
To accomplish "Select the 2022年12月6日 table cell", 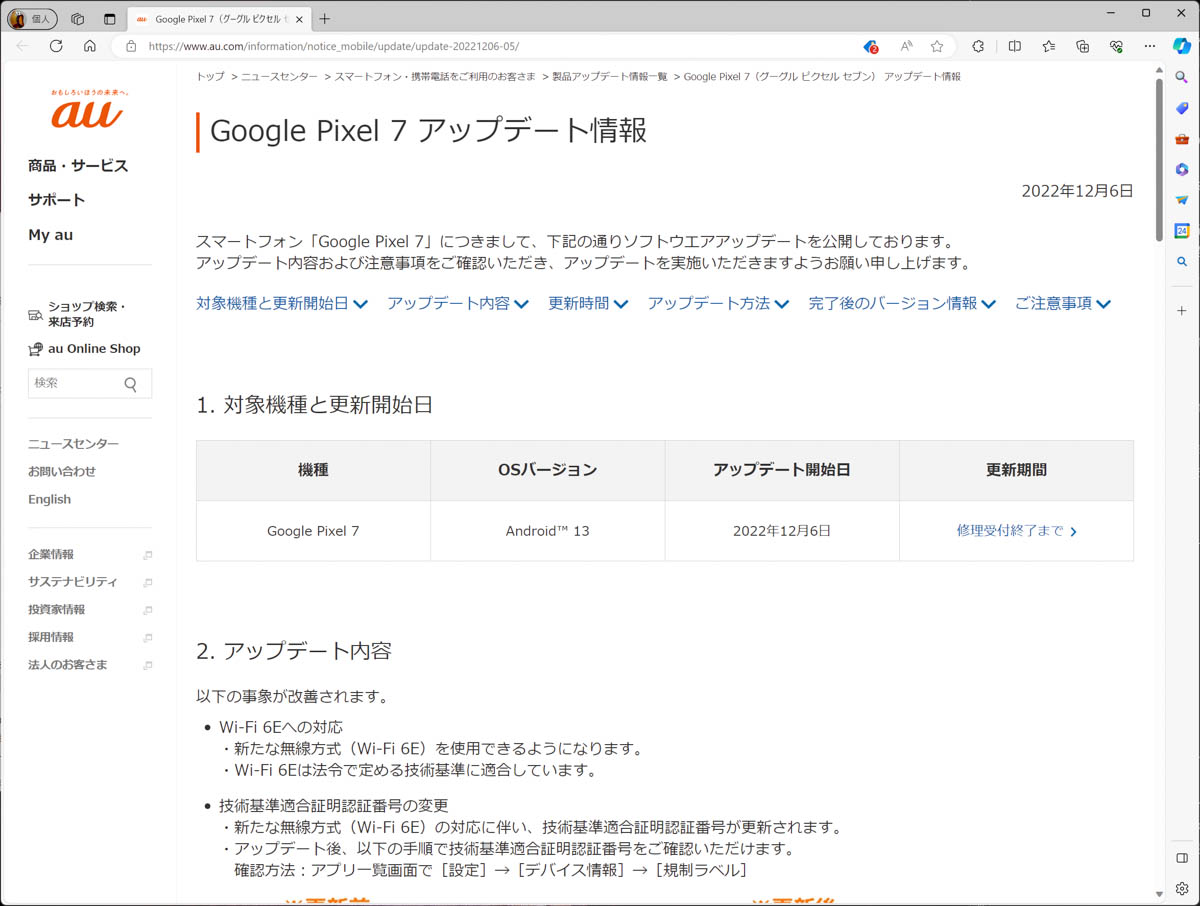I will click(782, 531).
